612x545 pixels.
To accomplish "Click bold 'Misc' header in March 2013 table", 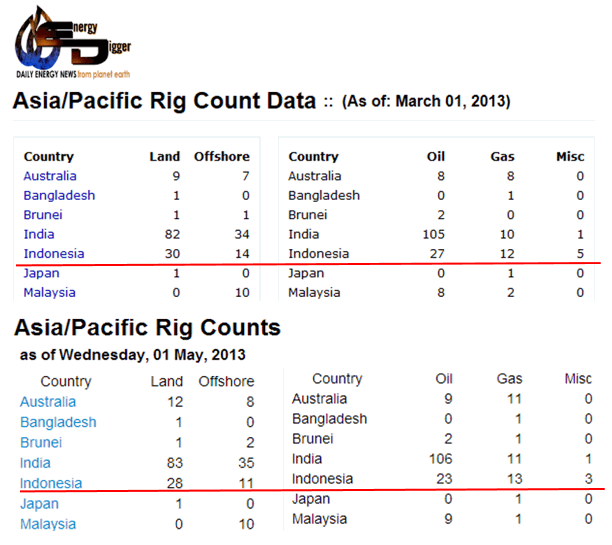I will pyautogui.click(x=570, y=157).
